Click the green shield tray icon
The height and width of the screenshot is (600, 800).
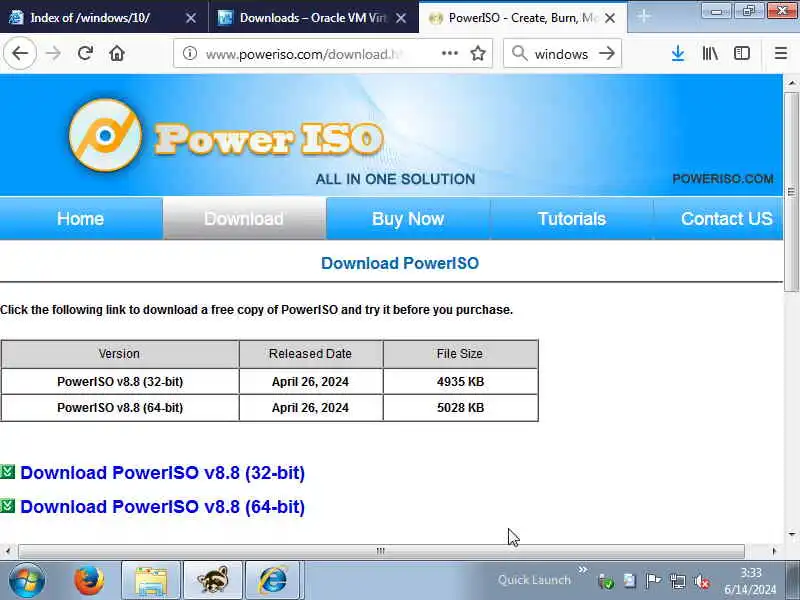pos(606,581)
